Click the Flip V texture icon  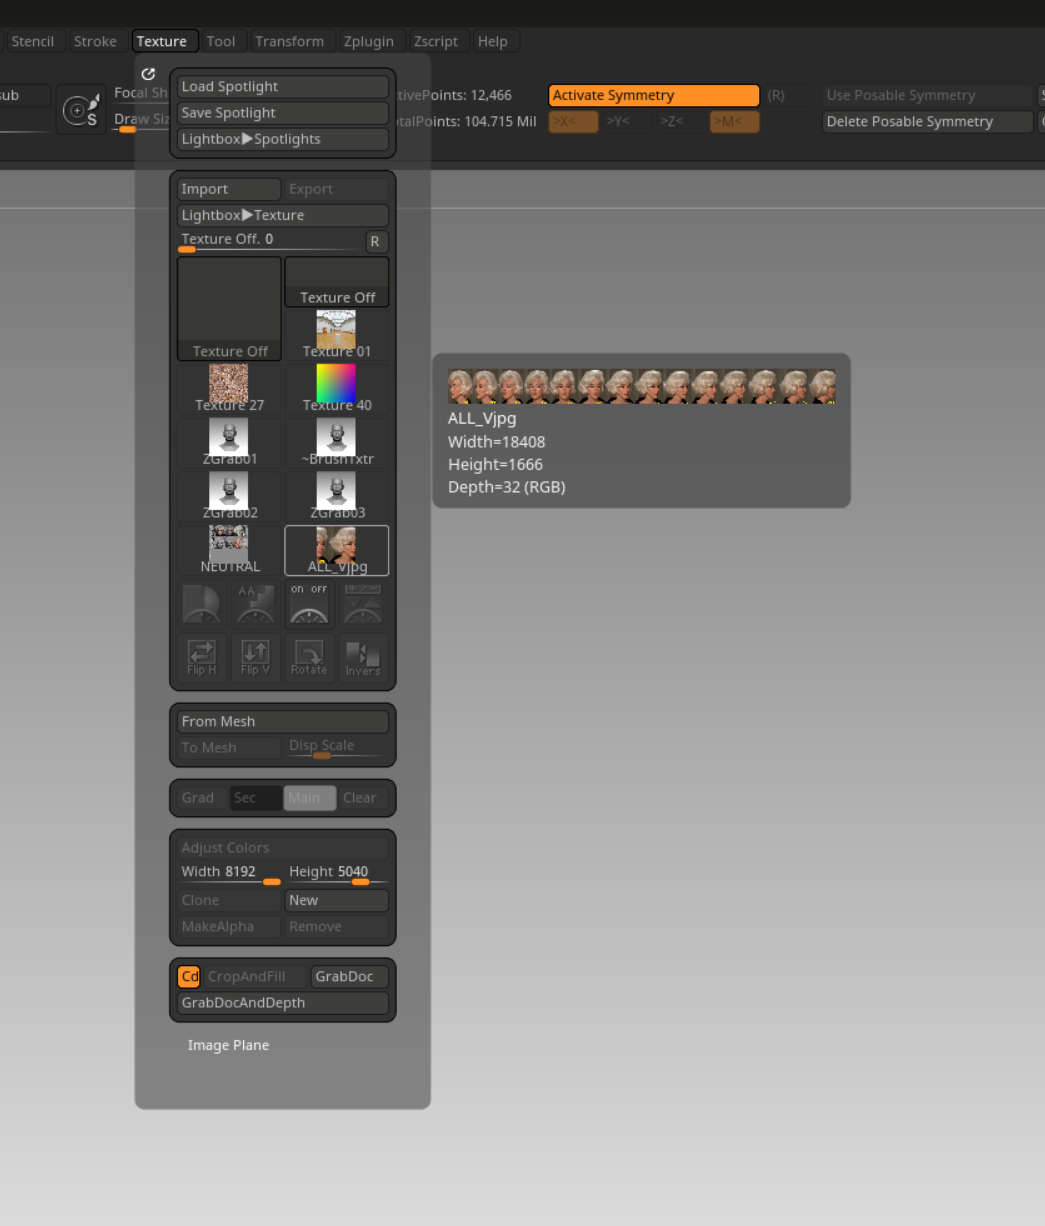[256, 658]
